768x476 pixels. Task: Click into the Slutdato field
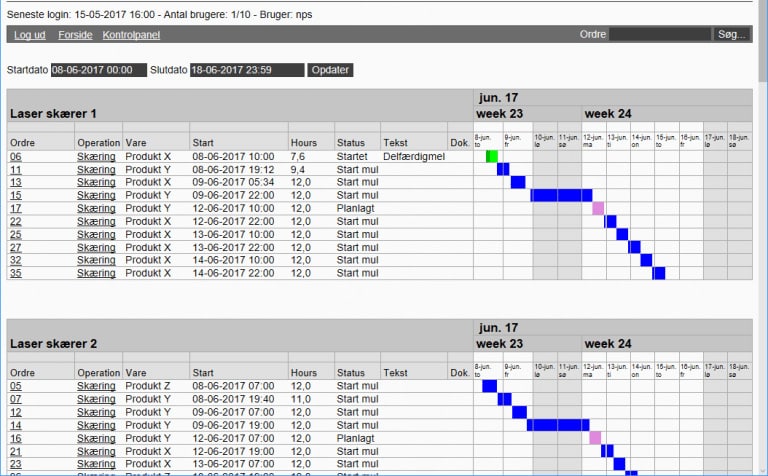pyautogui.click(x=247, y=70)
